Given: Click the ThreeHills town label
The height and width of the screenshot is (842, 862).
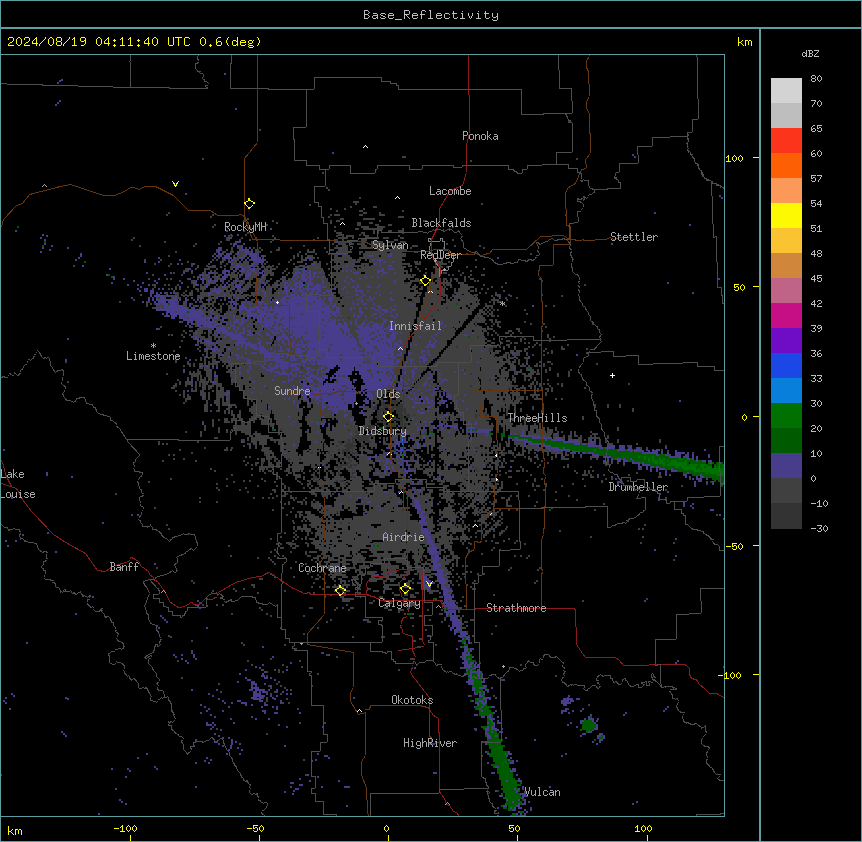Looking at the screenshot, I should click(538, 418).
